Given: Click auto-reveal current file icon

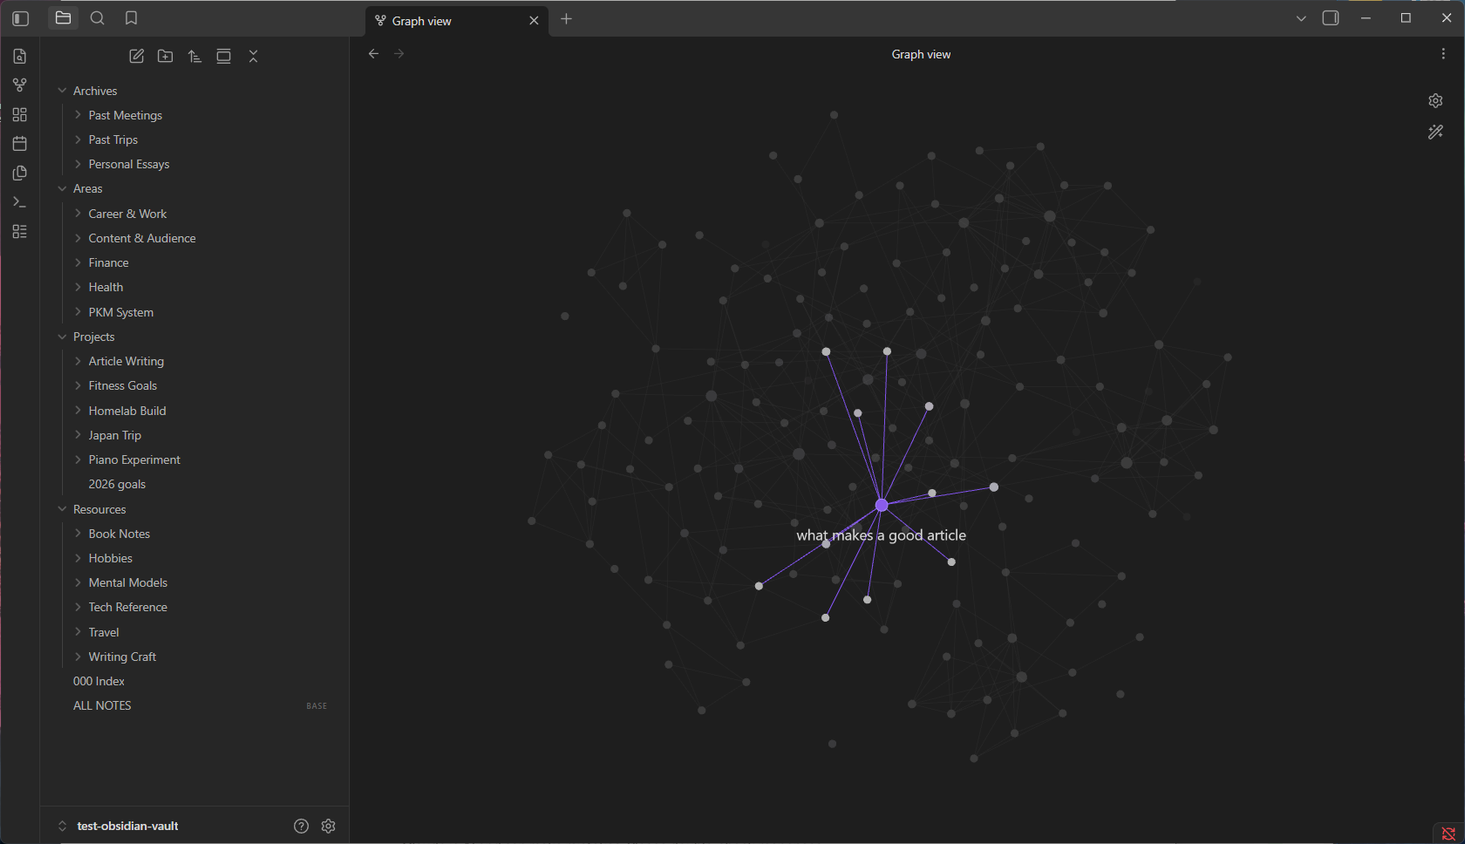Looking at the screenshot, I should click(224, 56).
